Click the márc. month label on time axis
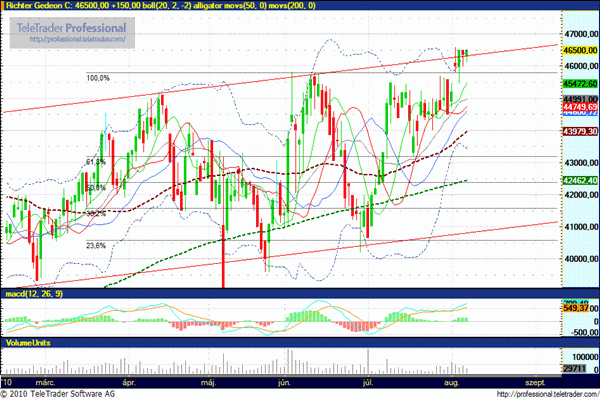Image resolution: width=600 pixels, height=400 pixels. click(x=45, y=382)
